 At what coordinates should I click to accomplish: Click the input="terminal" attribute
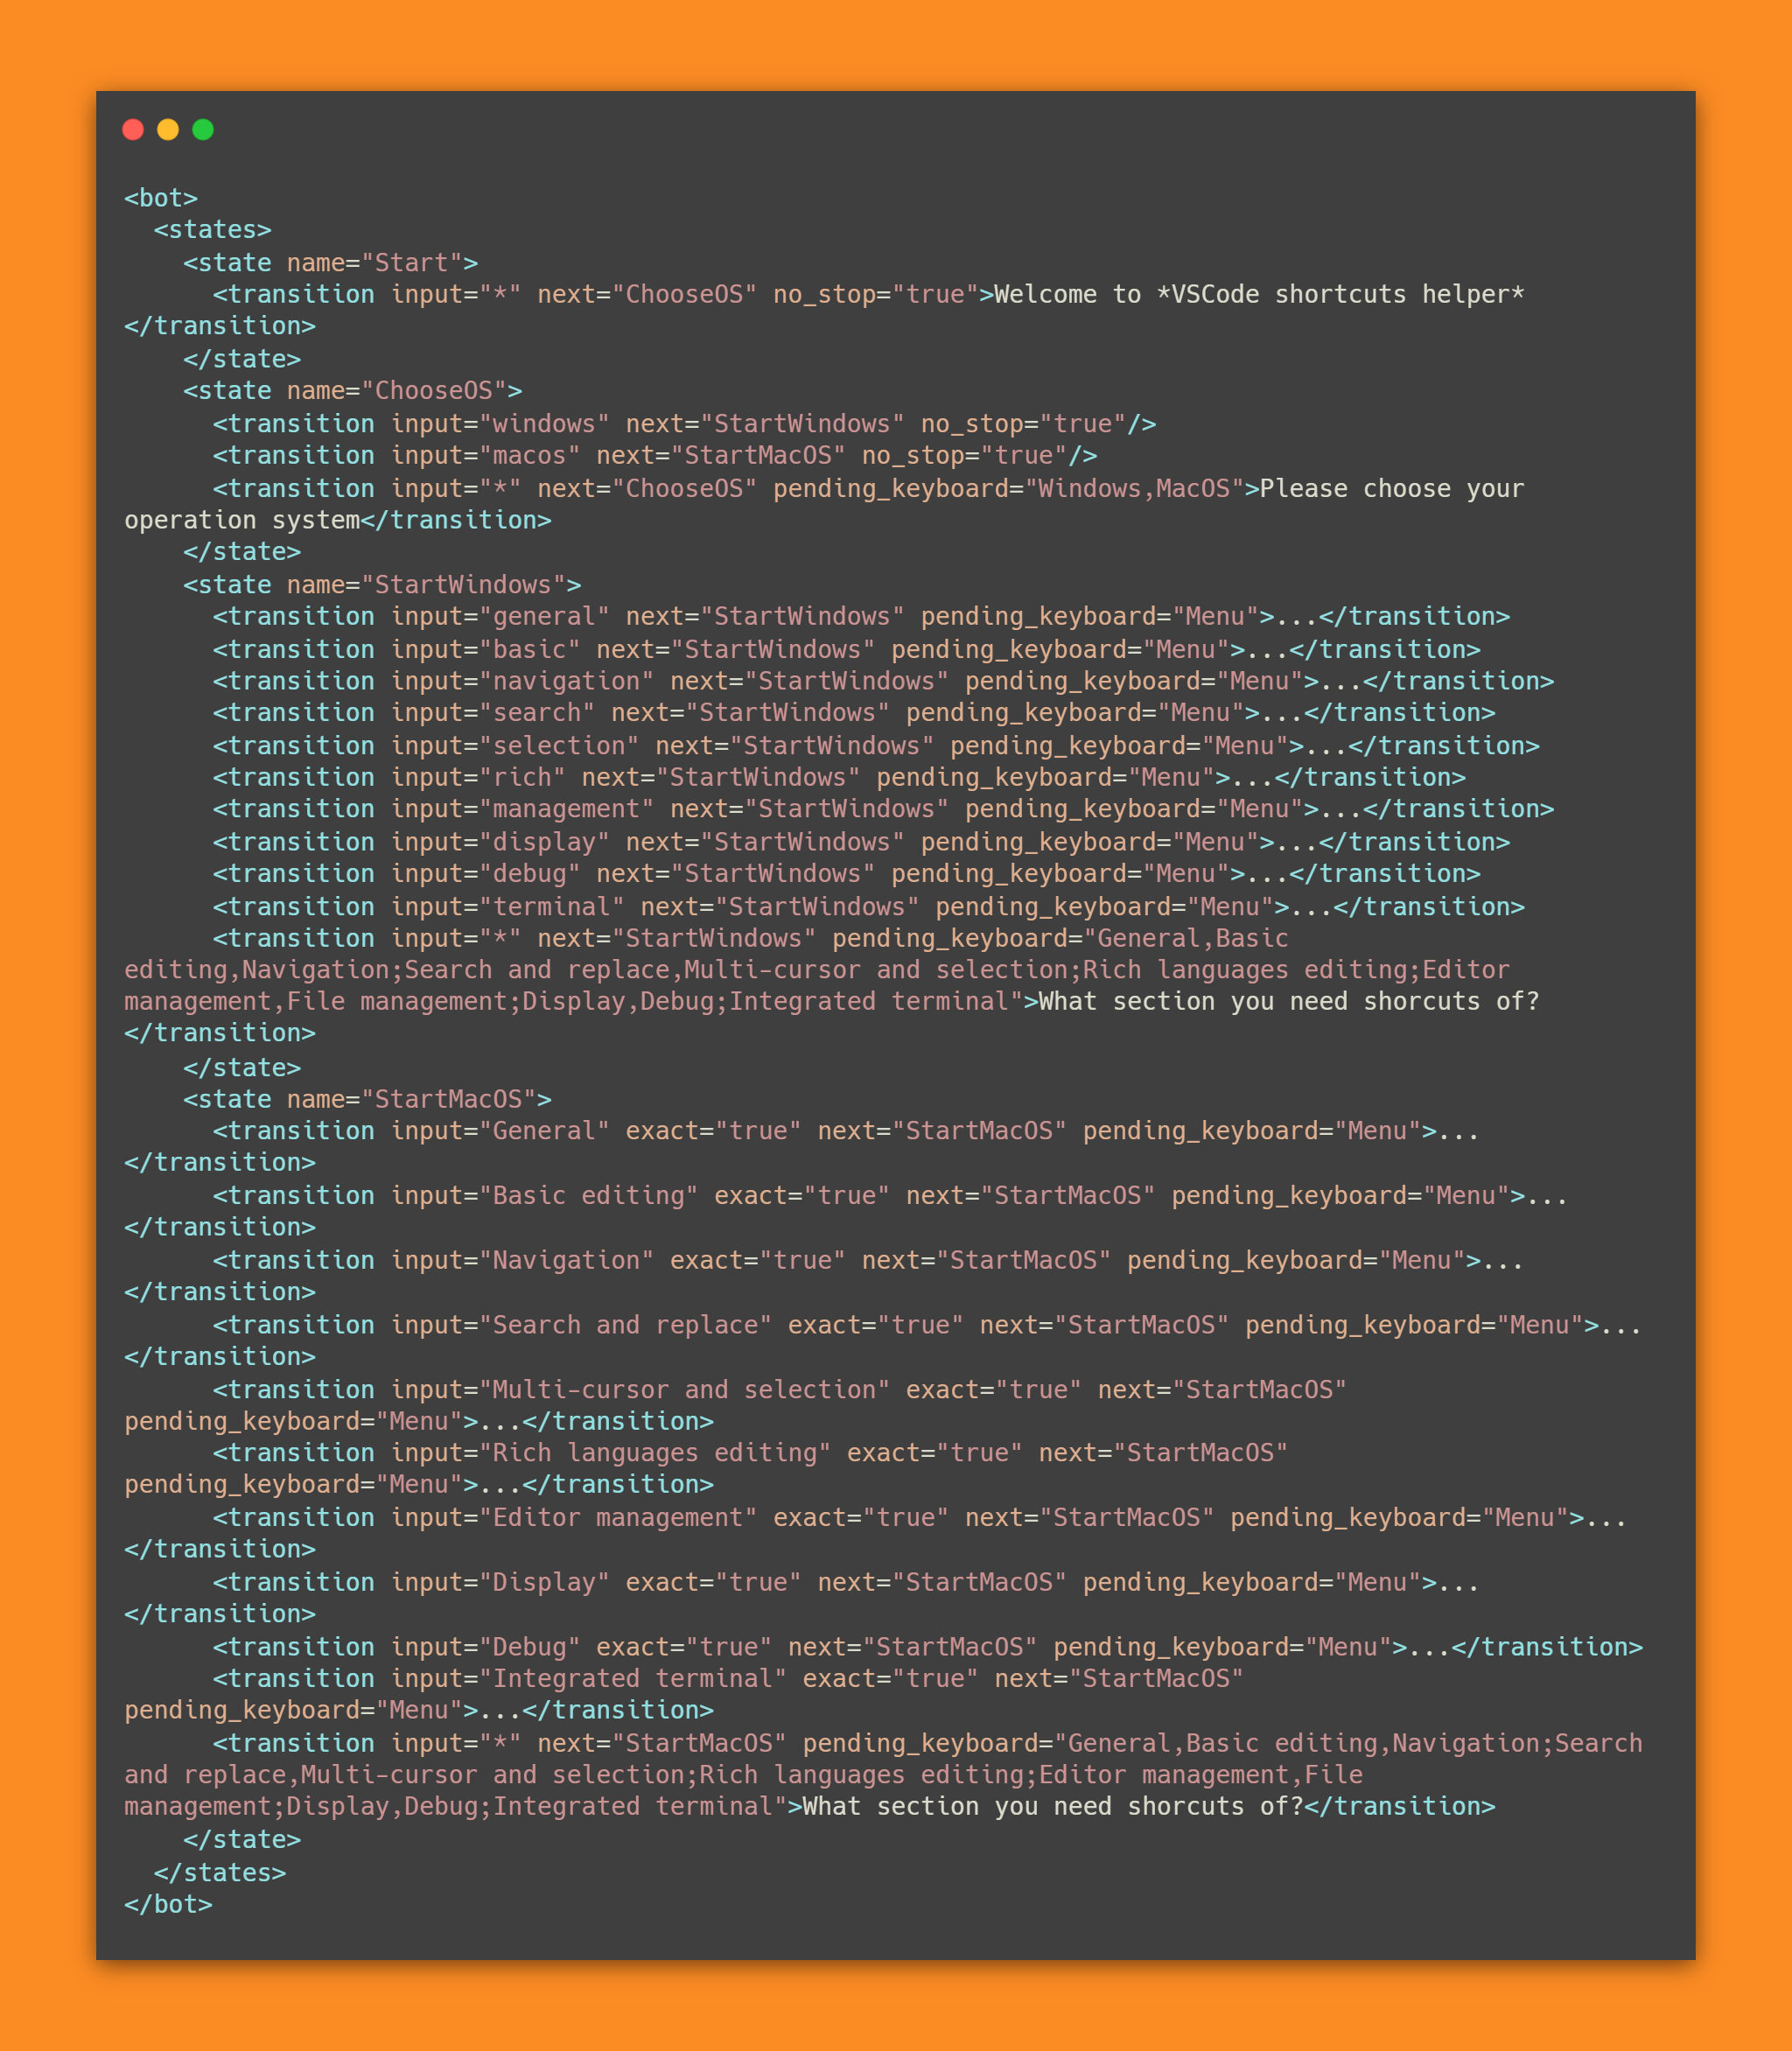point(508,906)
